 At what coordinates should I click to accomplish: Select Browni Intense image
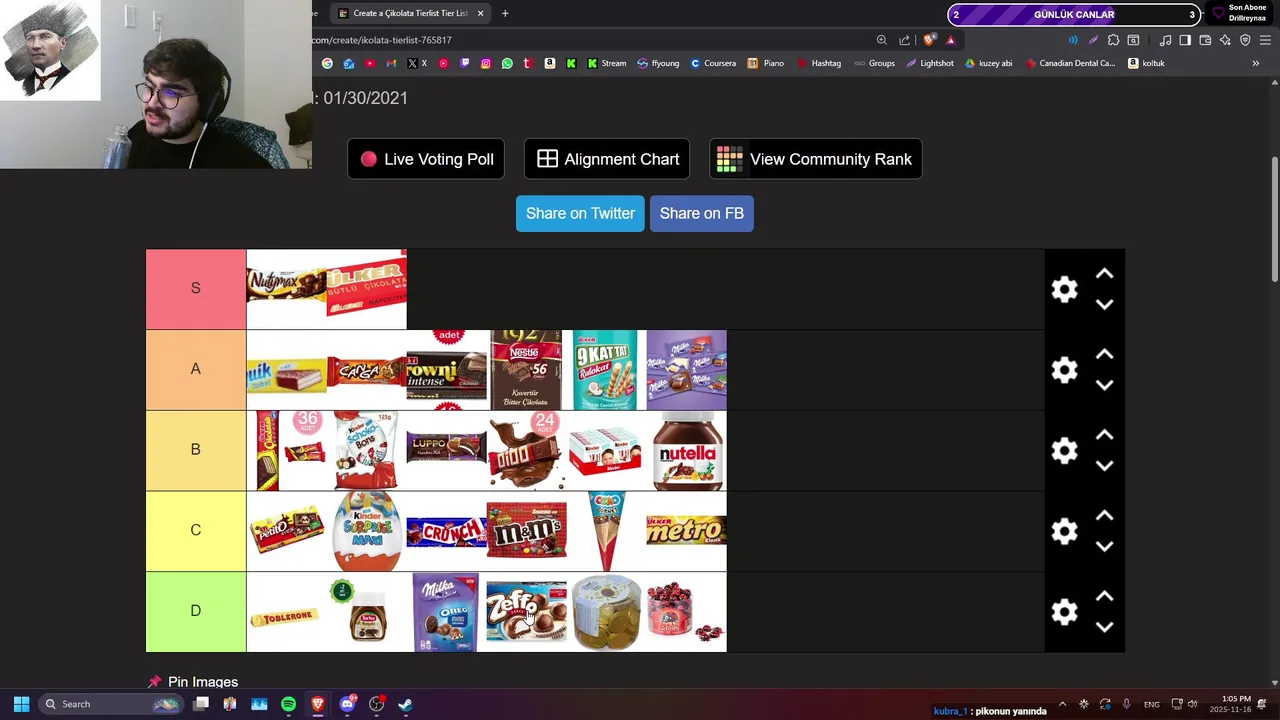(x=447, y=370)
